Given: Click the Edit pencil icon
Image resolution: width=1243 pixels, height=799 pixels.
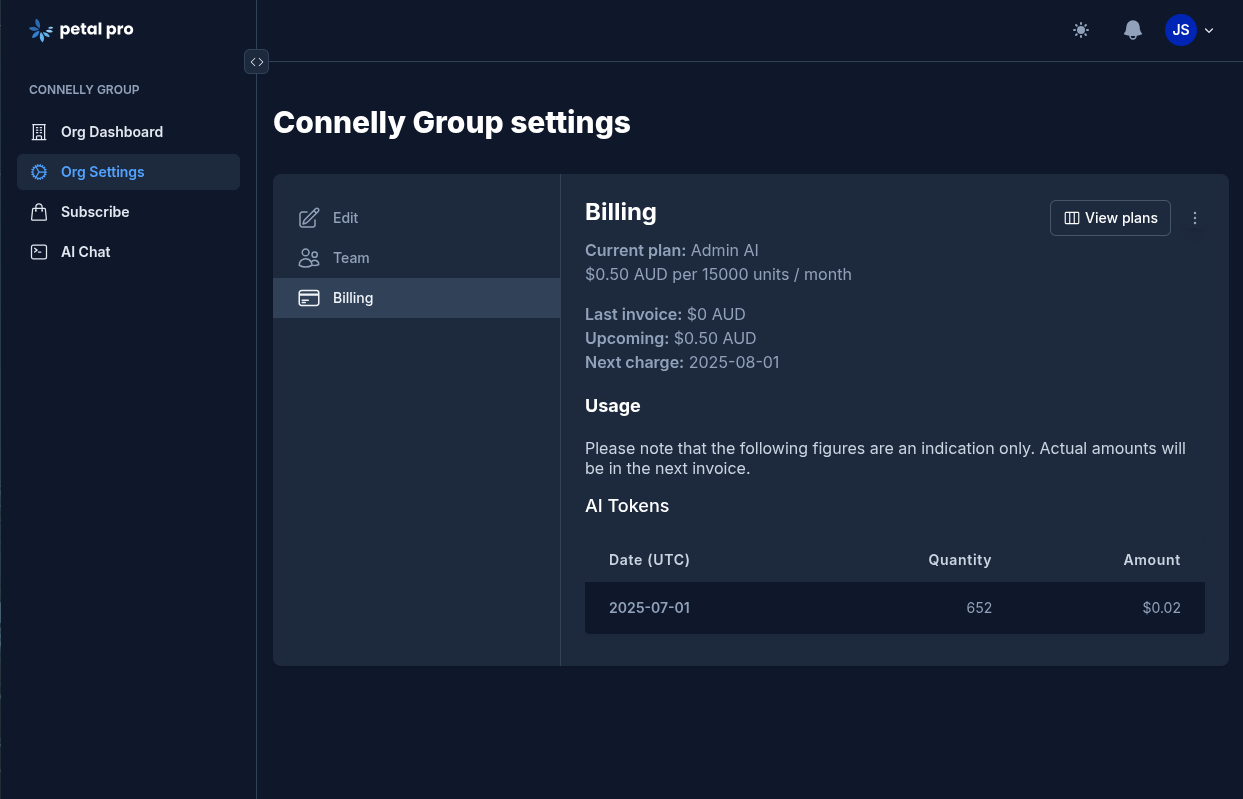Looking at the screenshot, I should [309, 218].
